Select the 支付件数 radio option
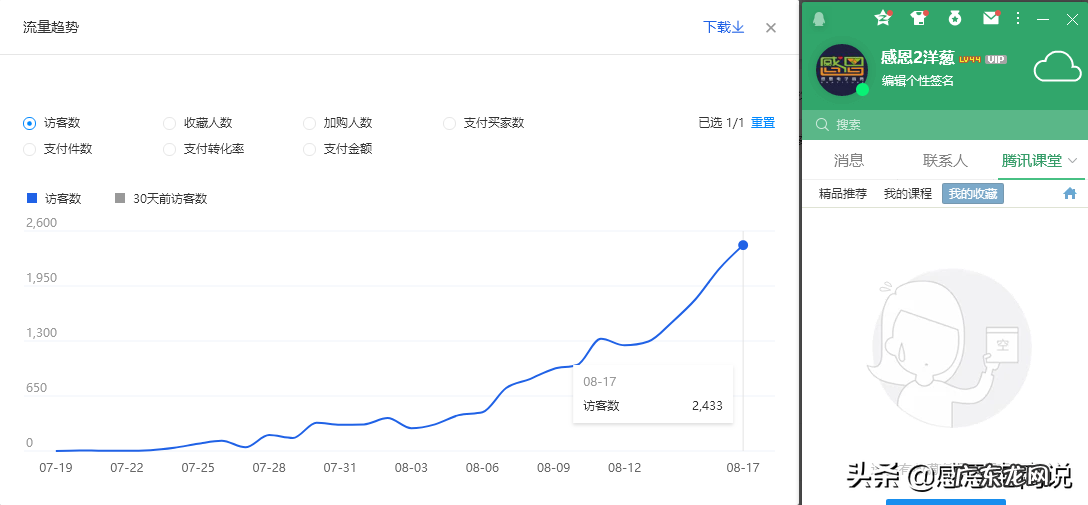The height and width of the screenshot is (505, 1088). coord(29,149)
